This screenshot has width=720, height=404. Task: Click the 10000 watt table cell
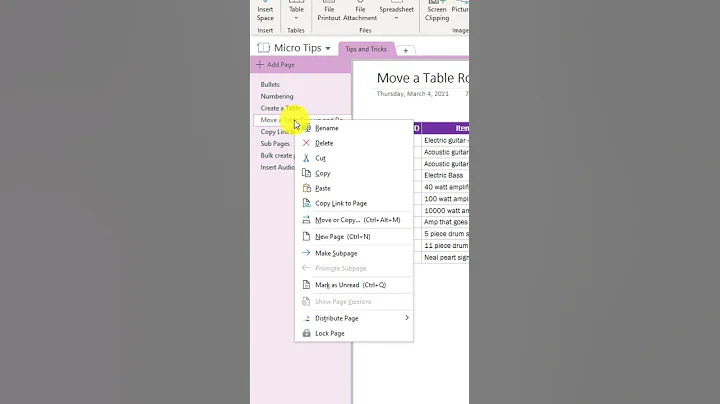pyautogui.click(x=445, y=210)
